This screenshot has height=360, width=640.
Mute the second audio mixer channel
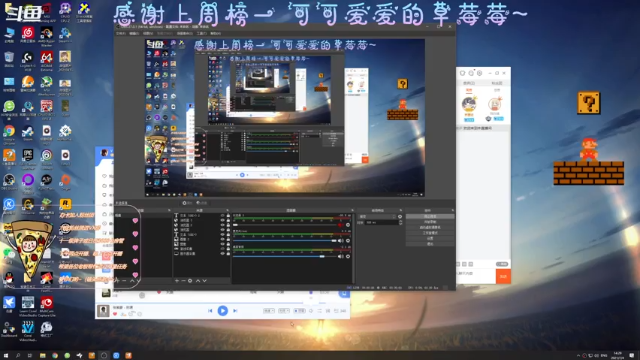click(341, 241)
